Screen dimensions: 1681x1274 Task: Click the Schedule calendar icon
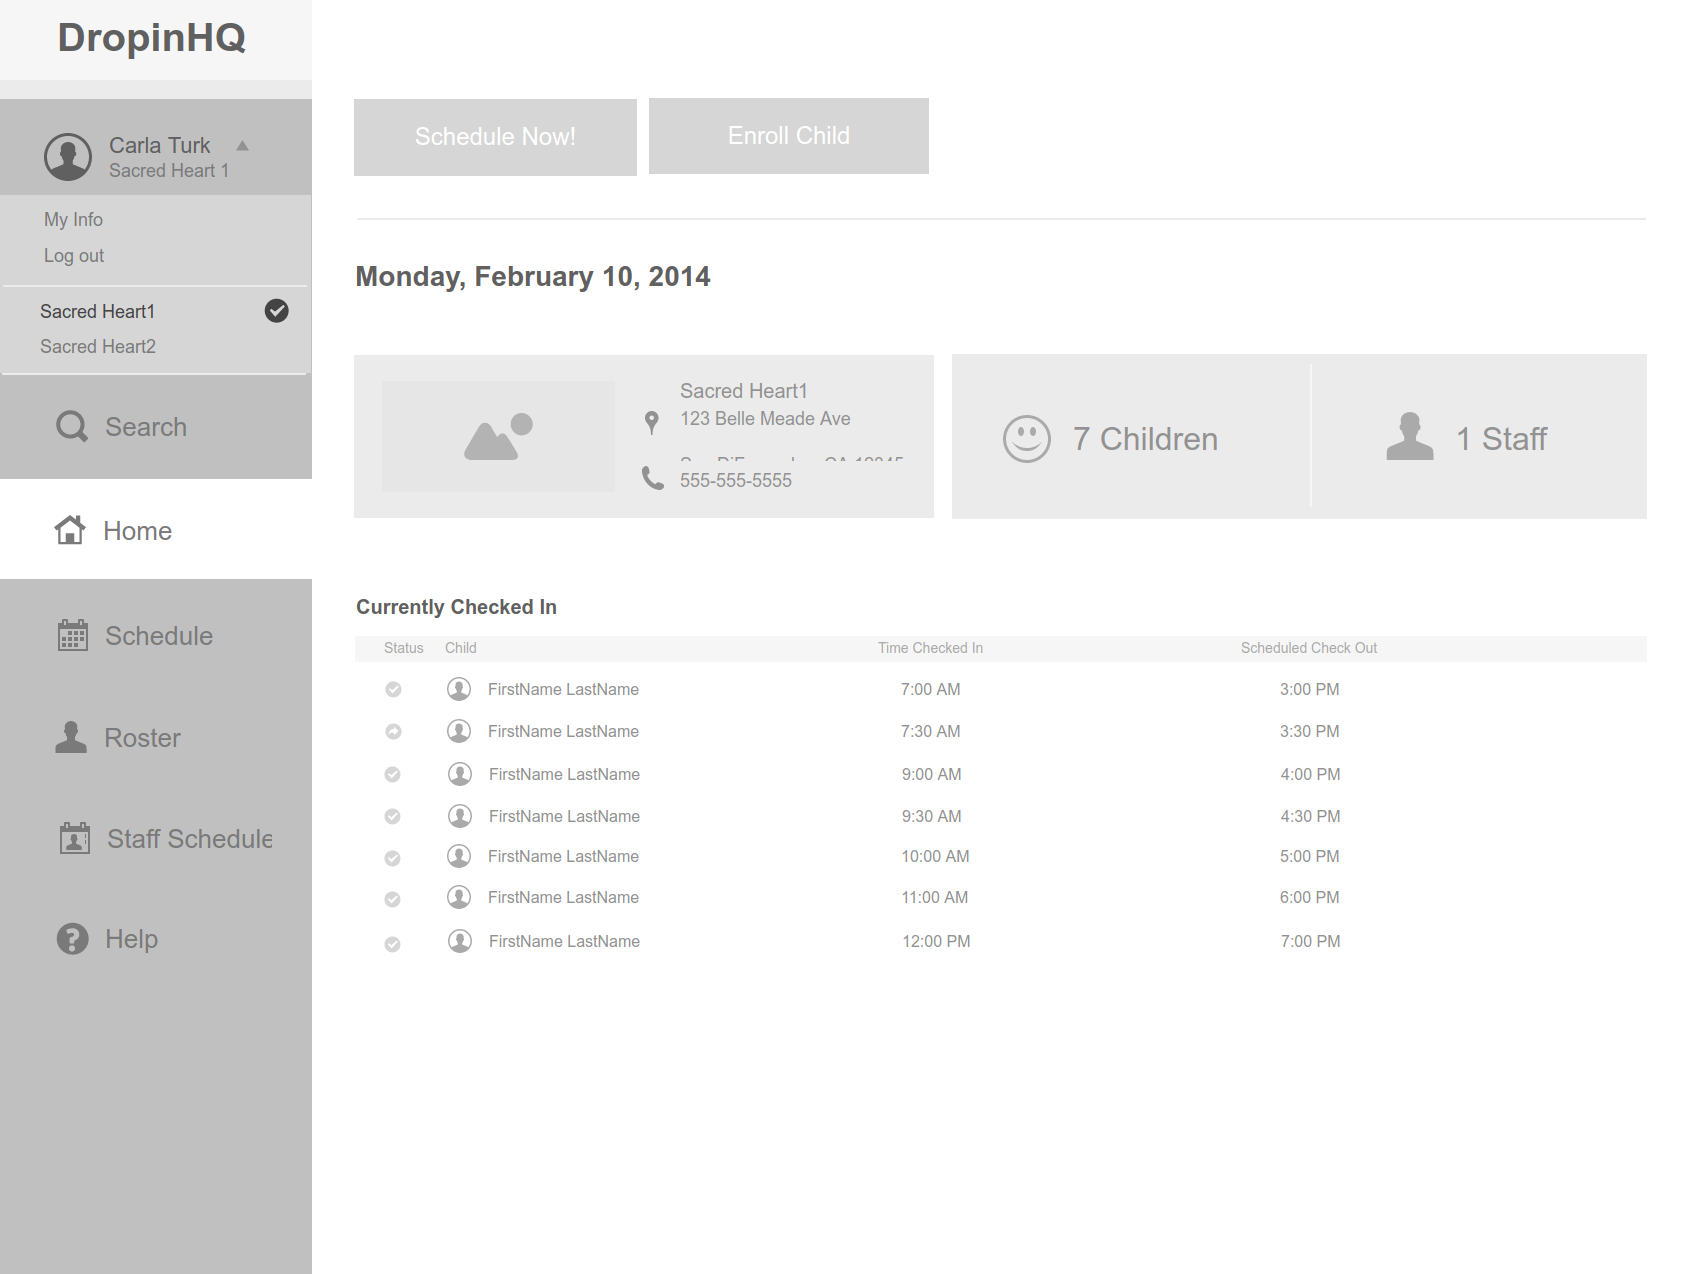[x=73, y=635]
